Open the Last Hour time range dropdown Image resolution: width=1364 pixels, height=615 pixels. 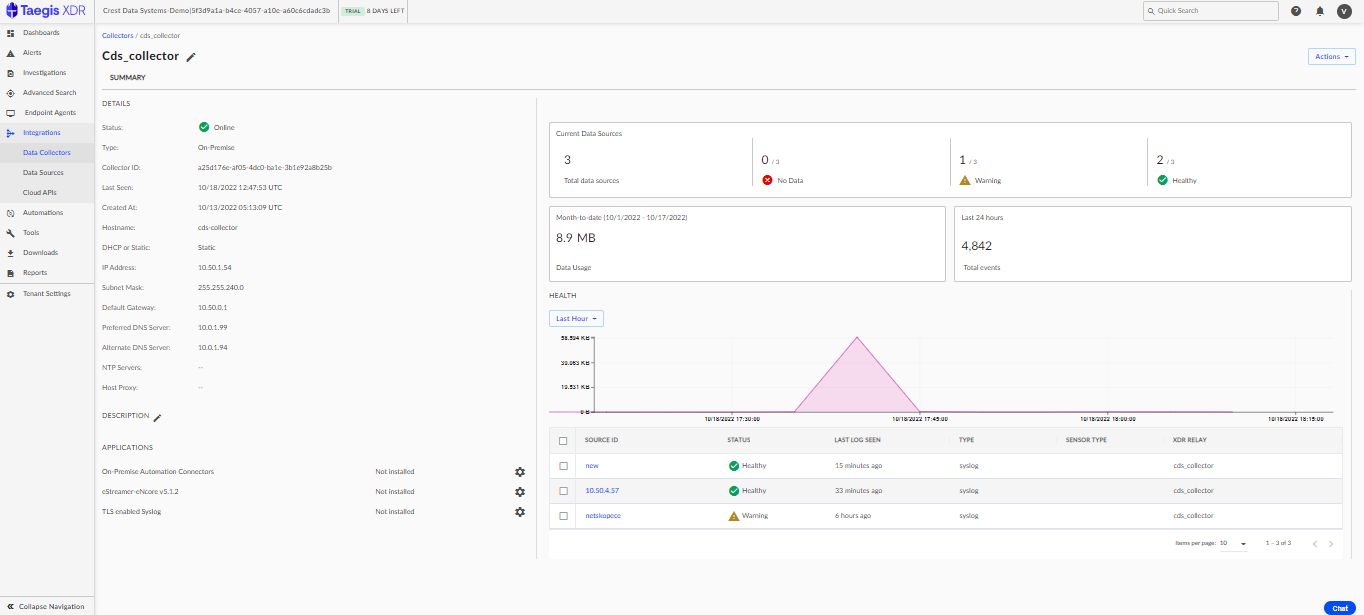576,317
